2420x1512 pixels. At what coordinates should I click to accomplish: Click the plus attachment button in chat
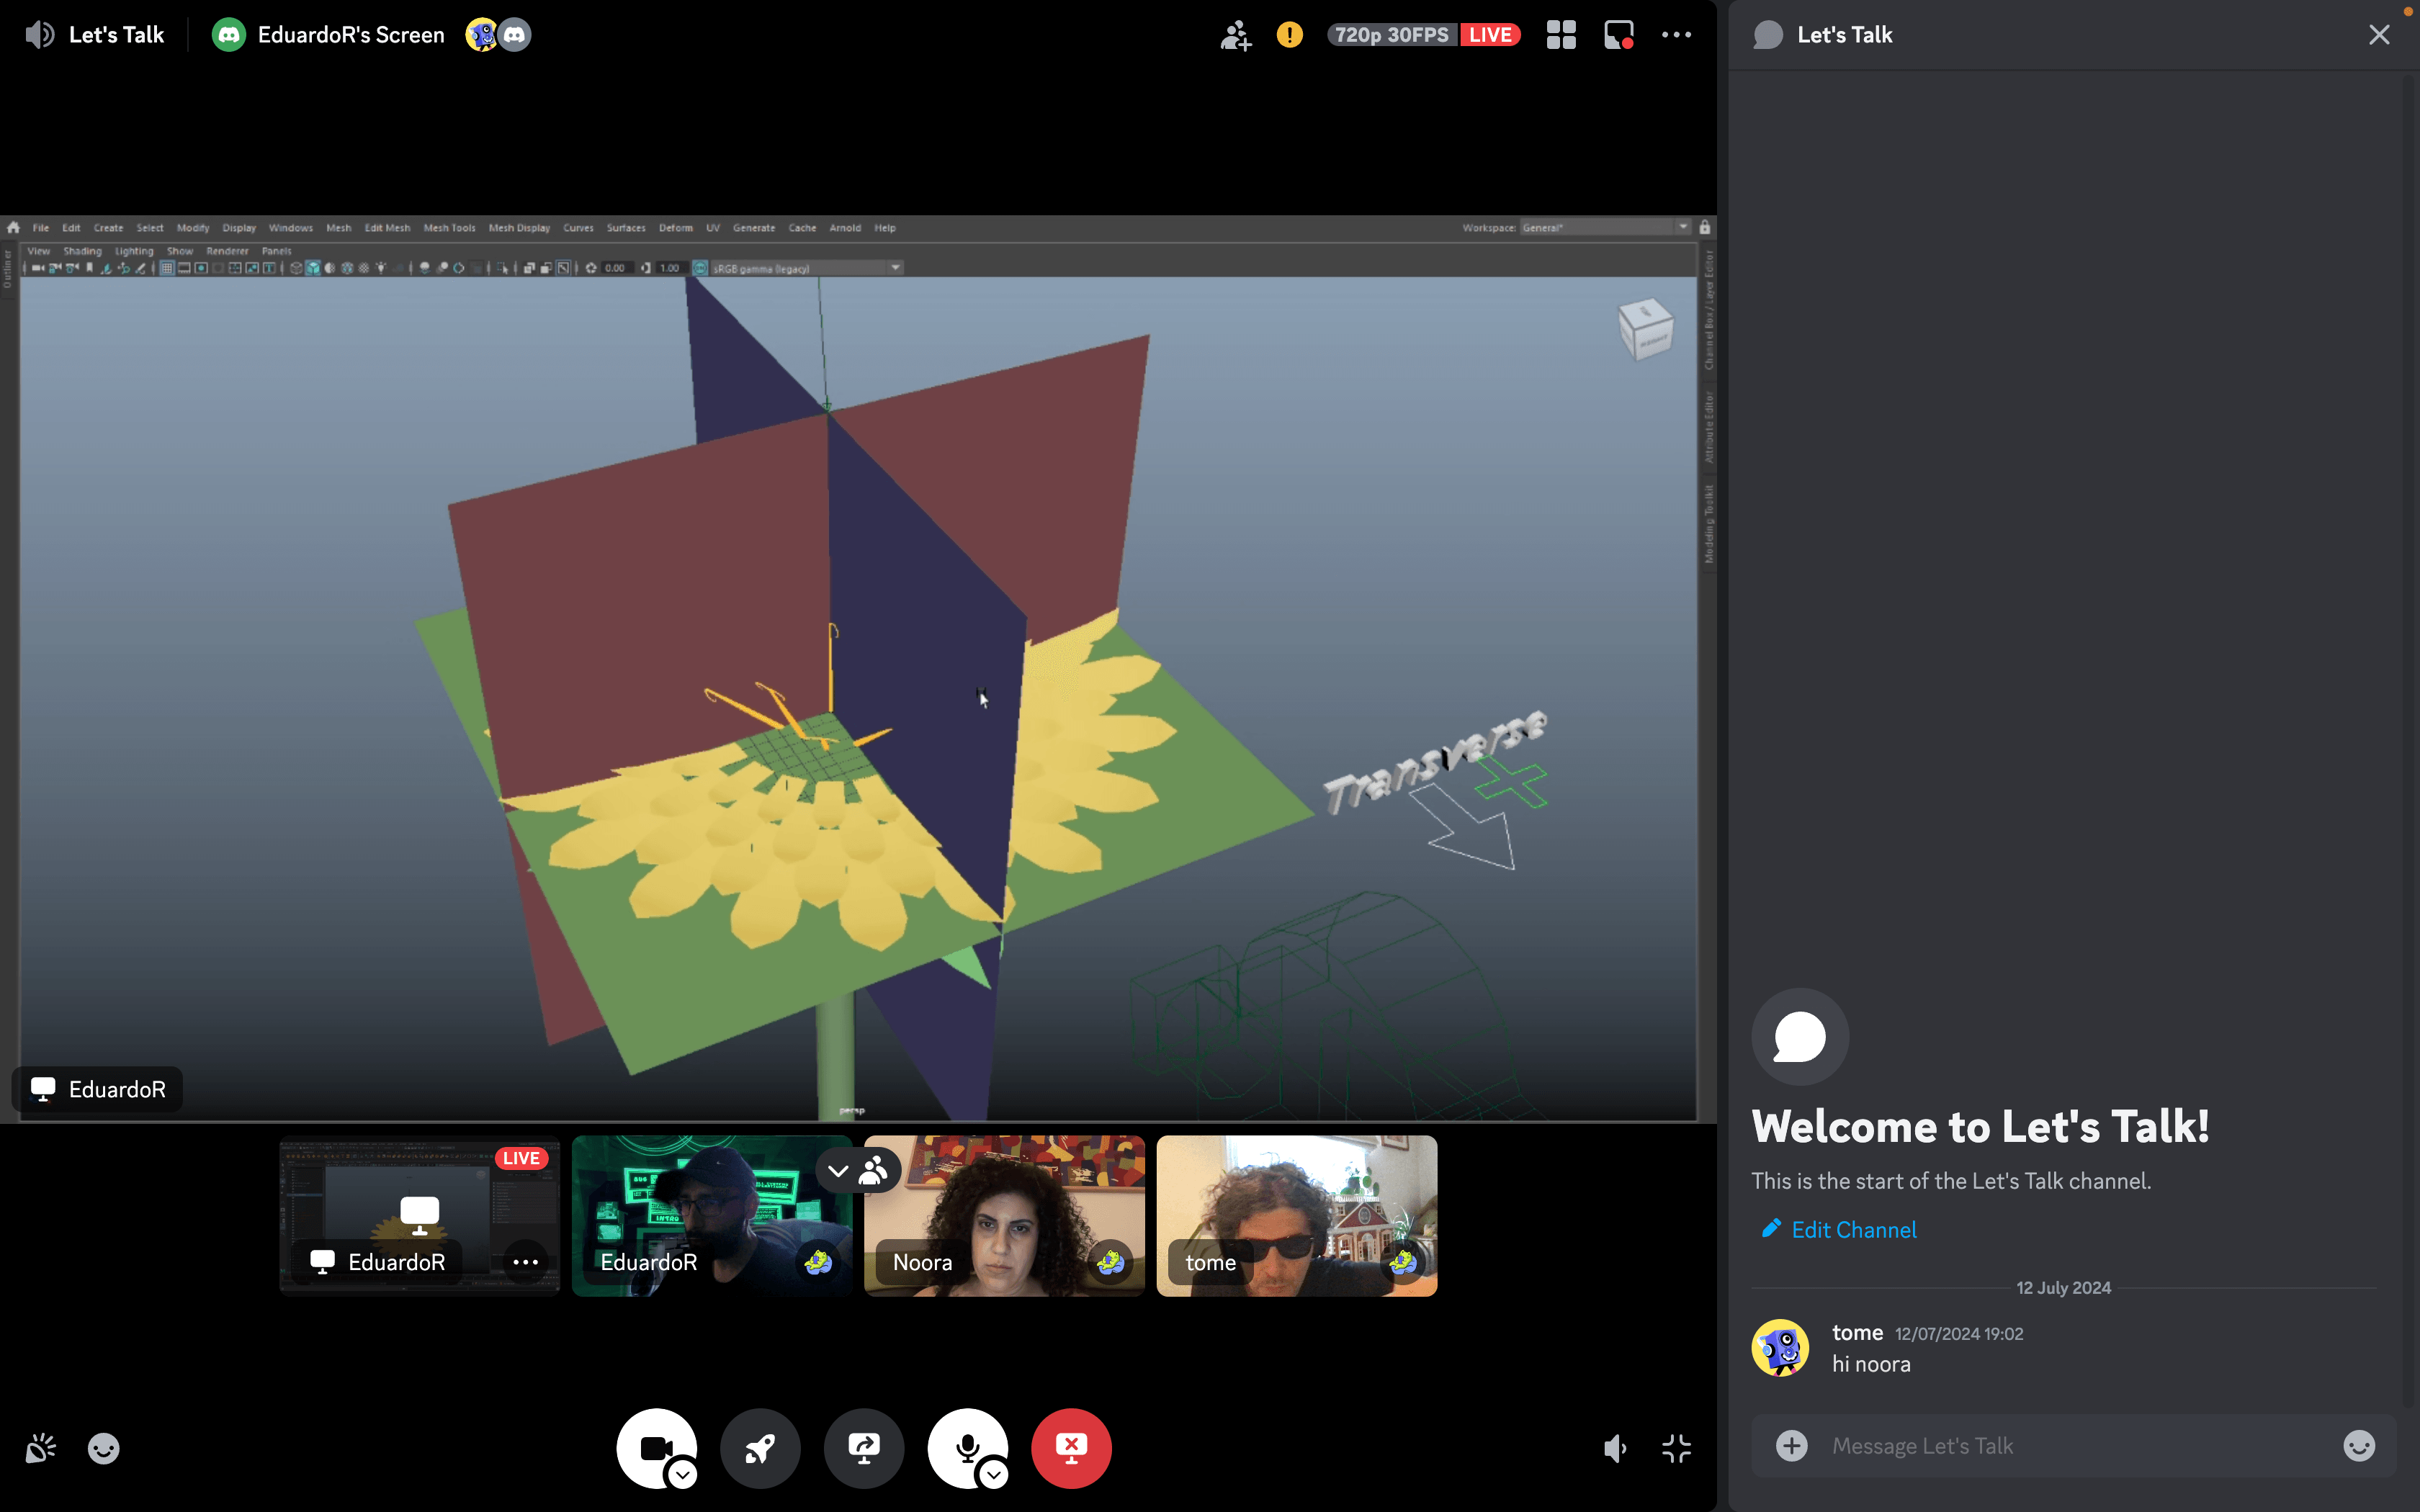[1791, 1445]
